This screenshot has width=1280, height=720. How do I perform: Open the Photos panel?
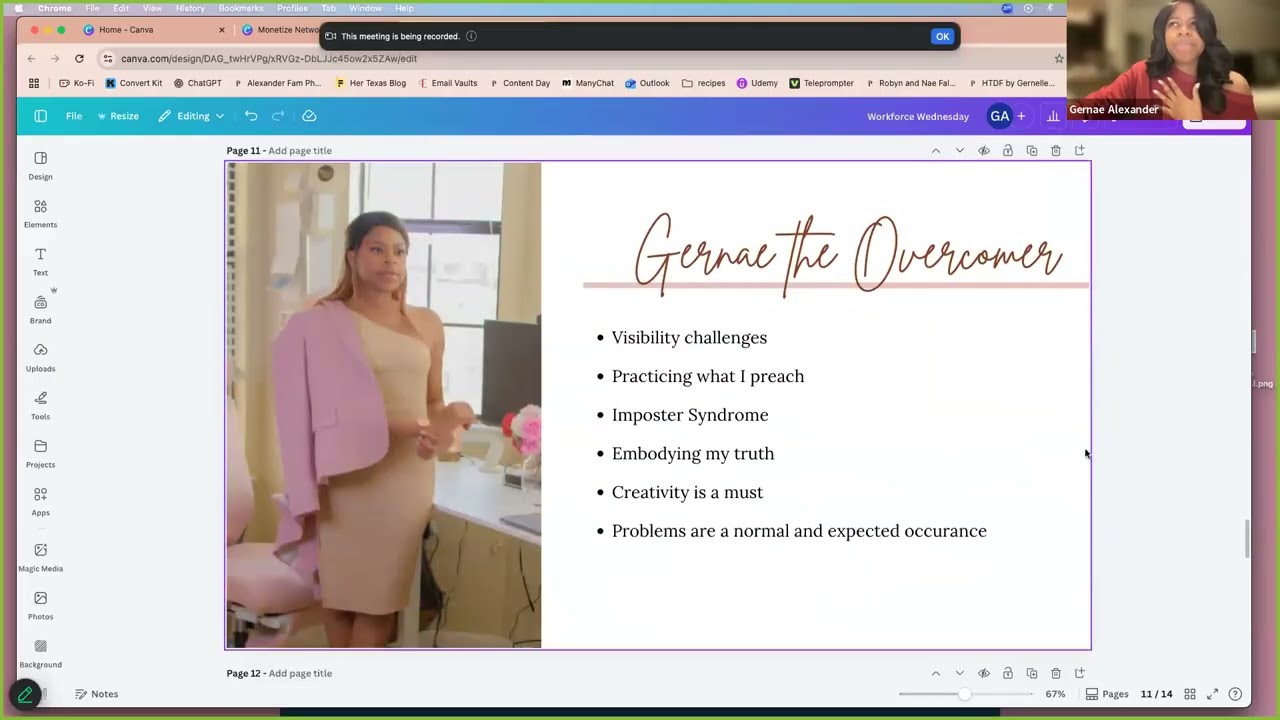tap(40, 606)
